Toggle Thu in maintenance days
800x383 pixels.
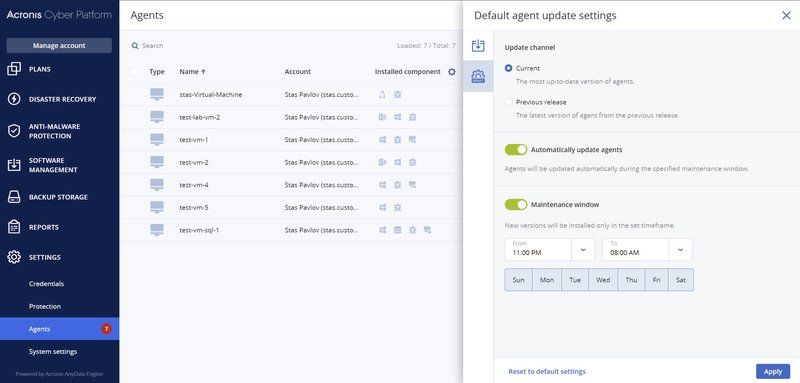click(631, 280)
